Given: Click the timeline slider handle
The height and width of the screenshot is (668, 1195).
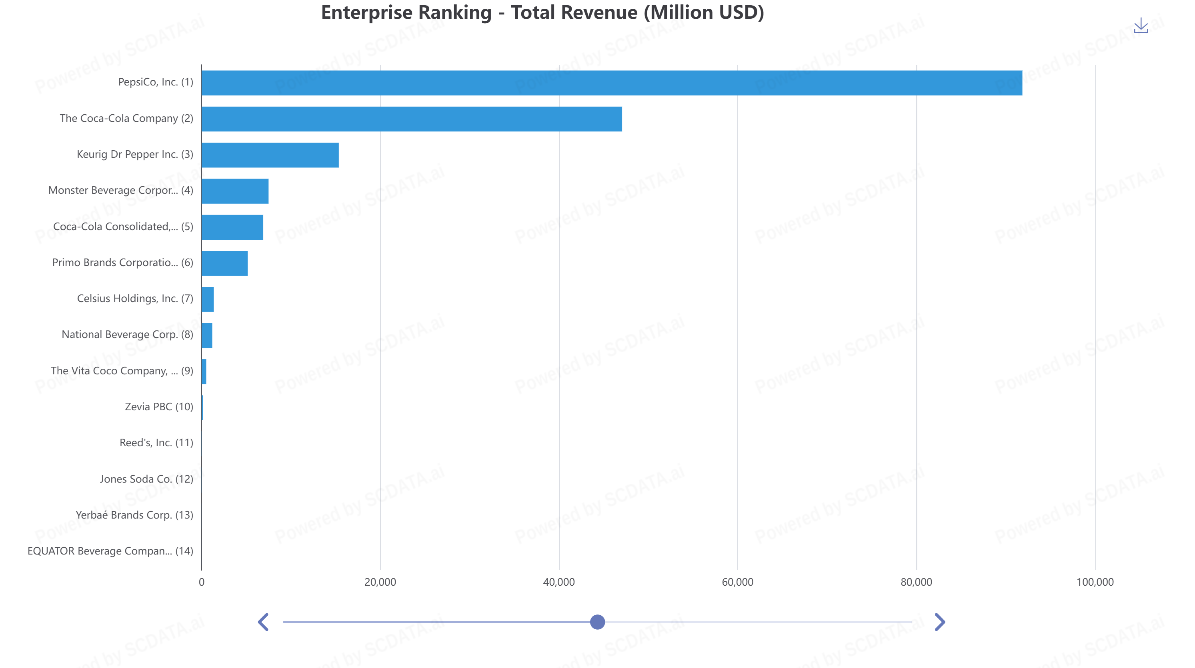Looking at the screenshot, I should click(x=598, y=622).
